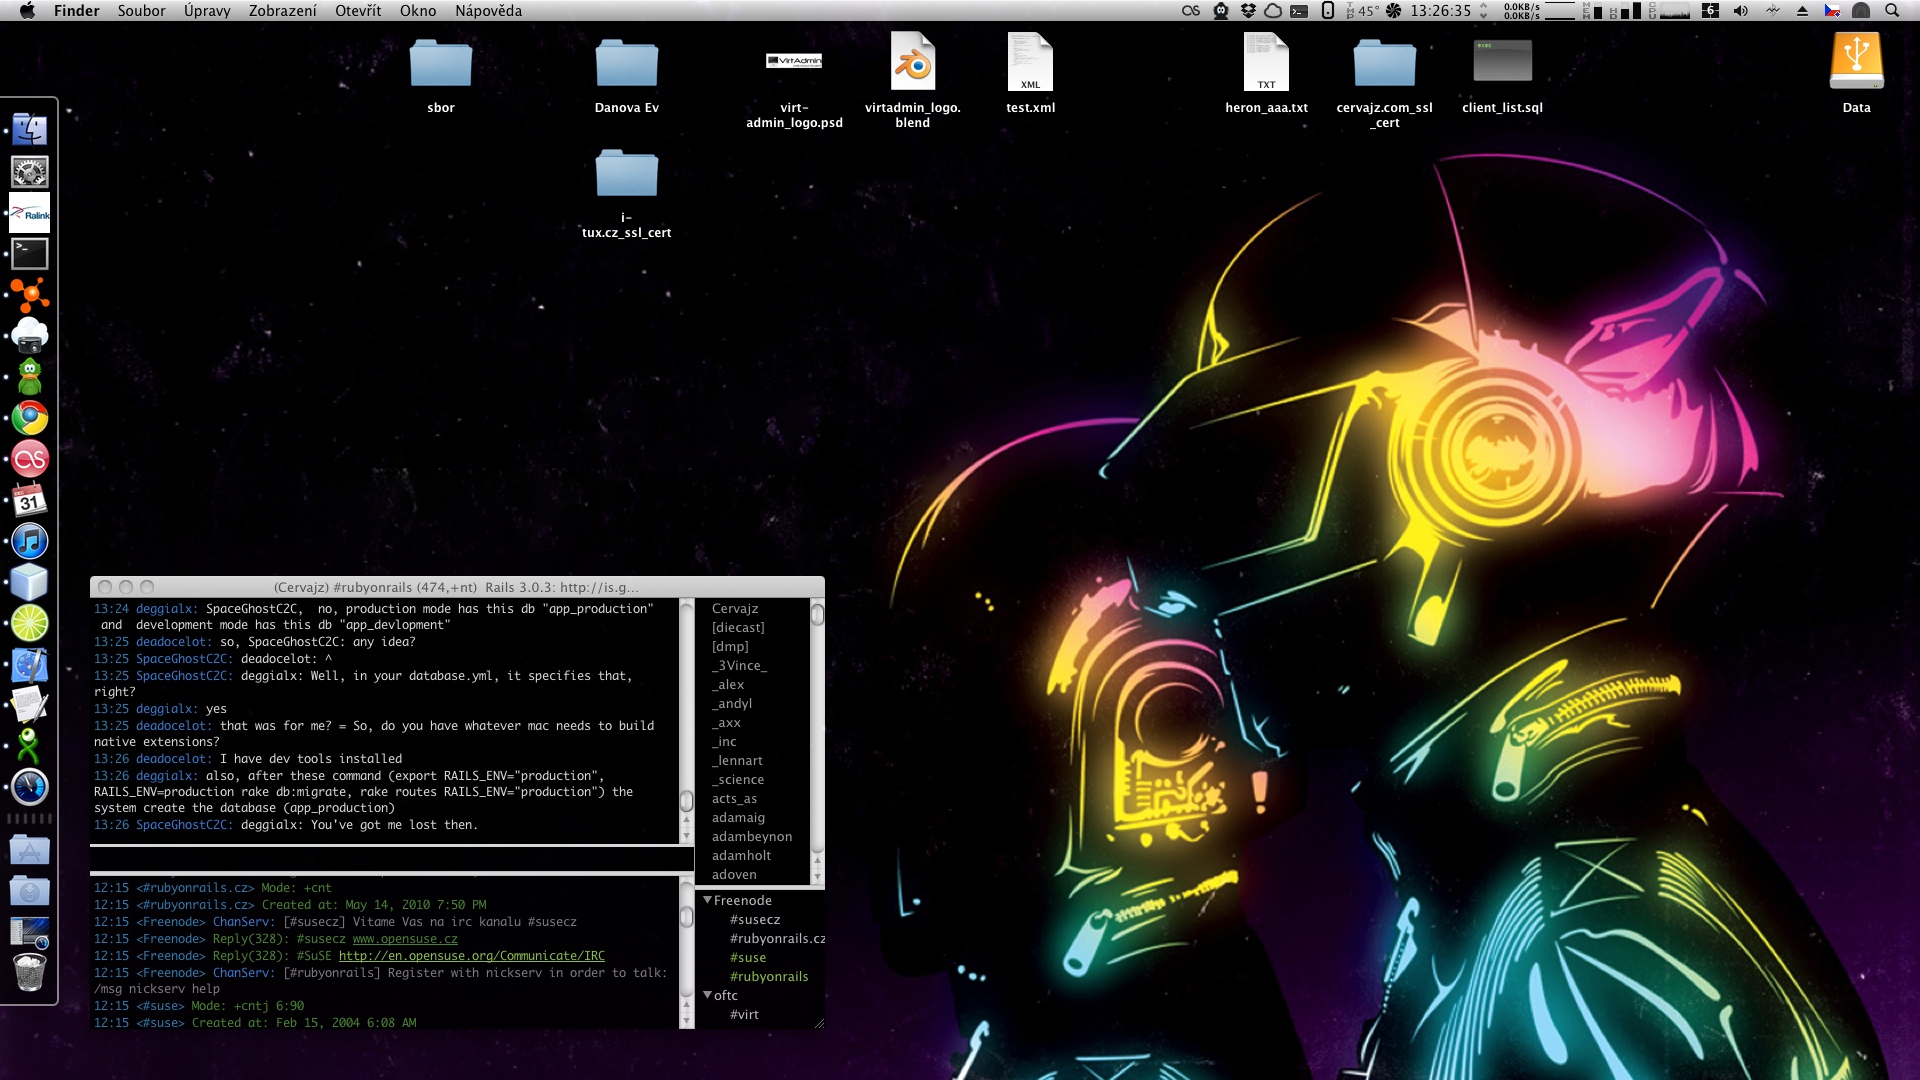1920x1080 pixels.
Task: Open the Adium green duck icon
Action: coord(29,377)
